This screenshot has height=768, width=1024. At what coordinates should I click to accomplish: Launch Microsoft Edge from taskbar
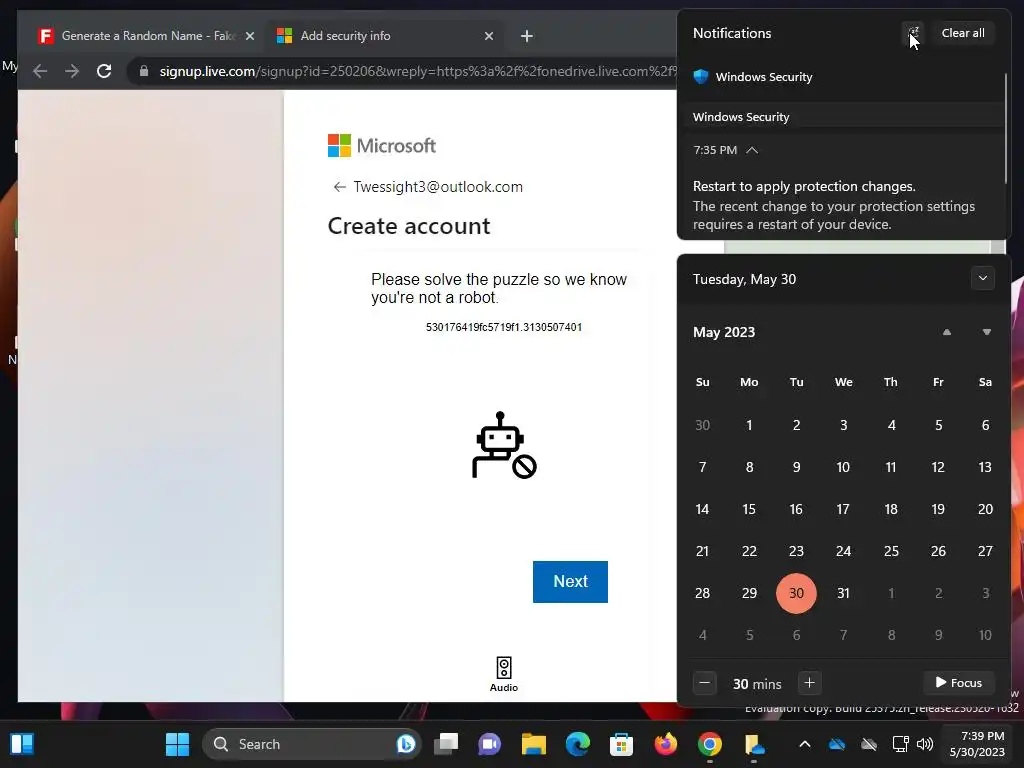(x=577, y=744)
